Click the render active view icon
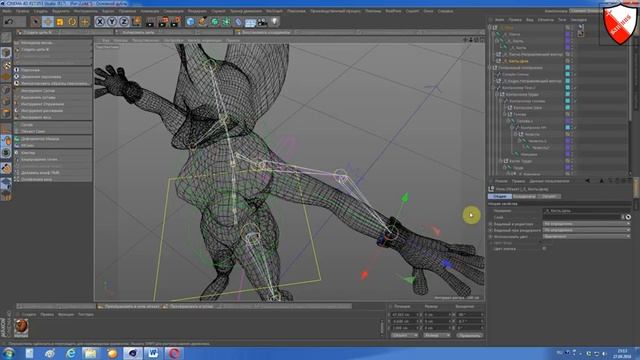Screen dimensions: 640x360 (151, 21)
